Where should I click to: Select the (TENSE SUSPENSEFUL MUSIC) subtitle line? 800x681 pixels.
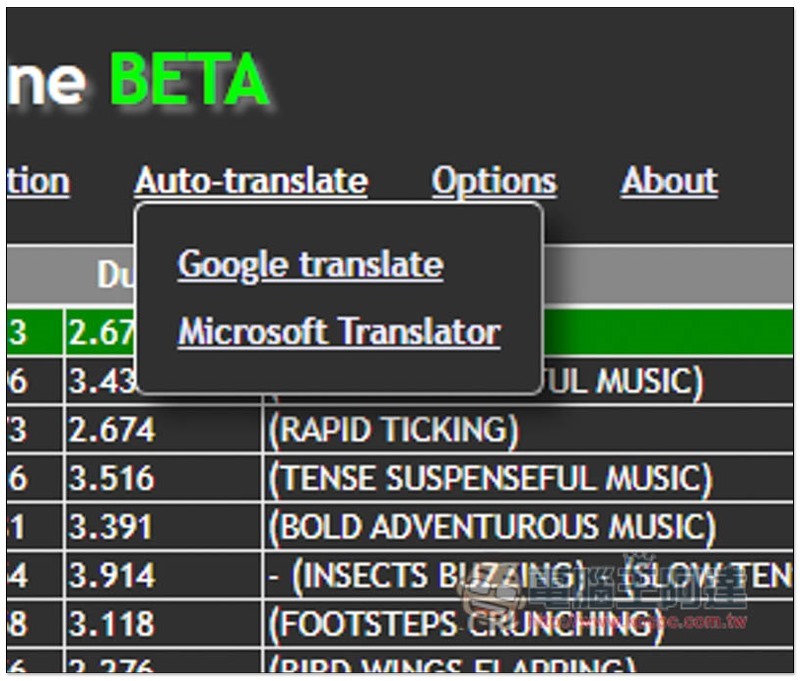pyautogui.click(x=490, y=479)
